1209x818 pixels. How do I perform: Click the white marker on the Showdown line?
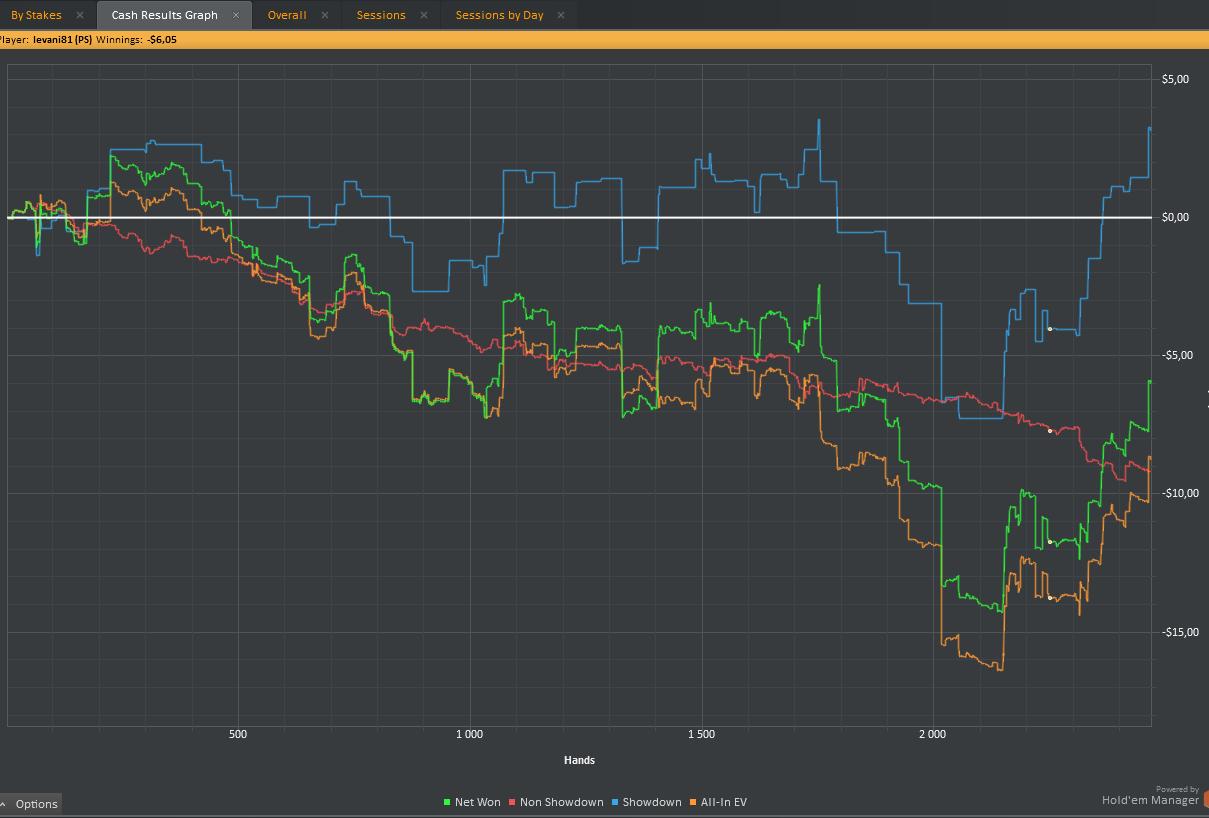1050,328
